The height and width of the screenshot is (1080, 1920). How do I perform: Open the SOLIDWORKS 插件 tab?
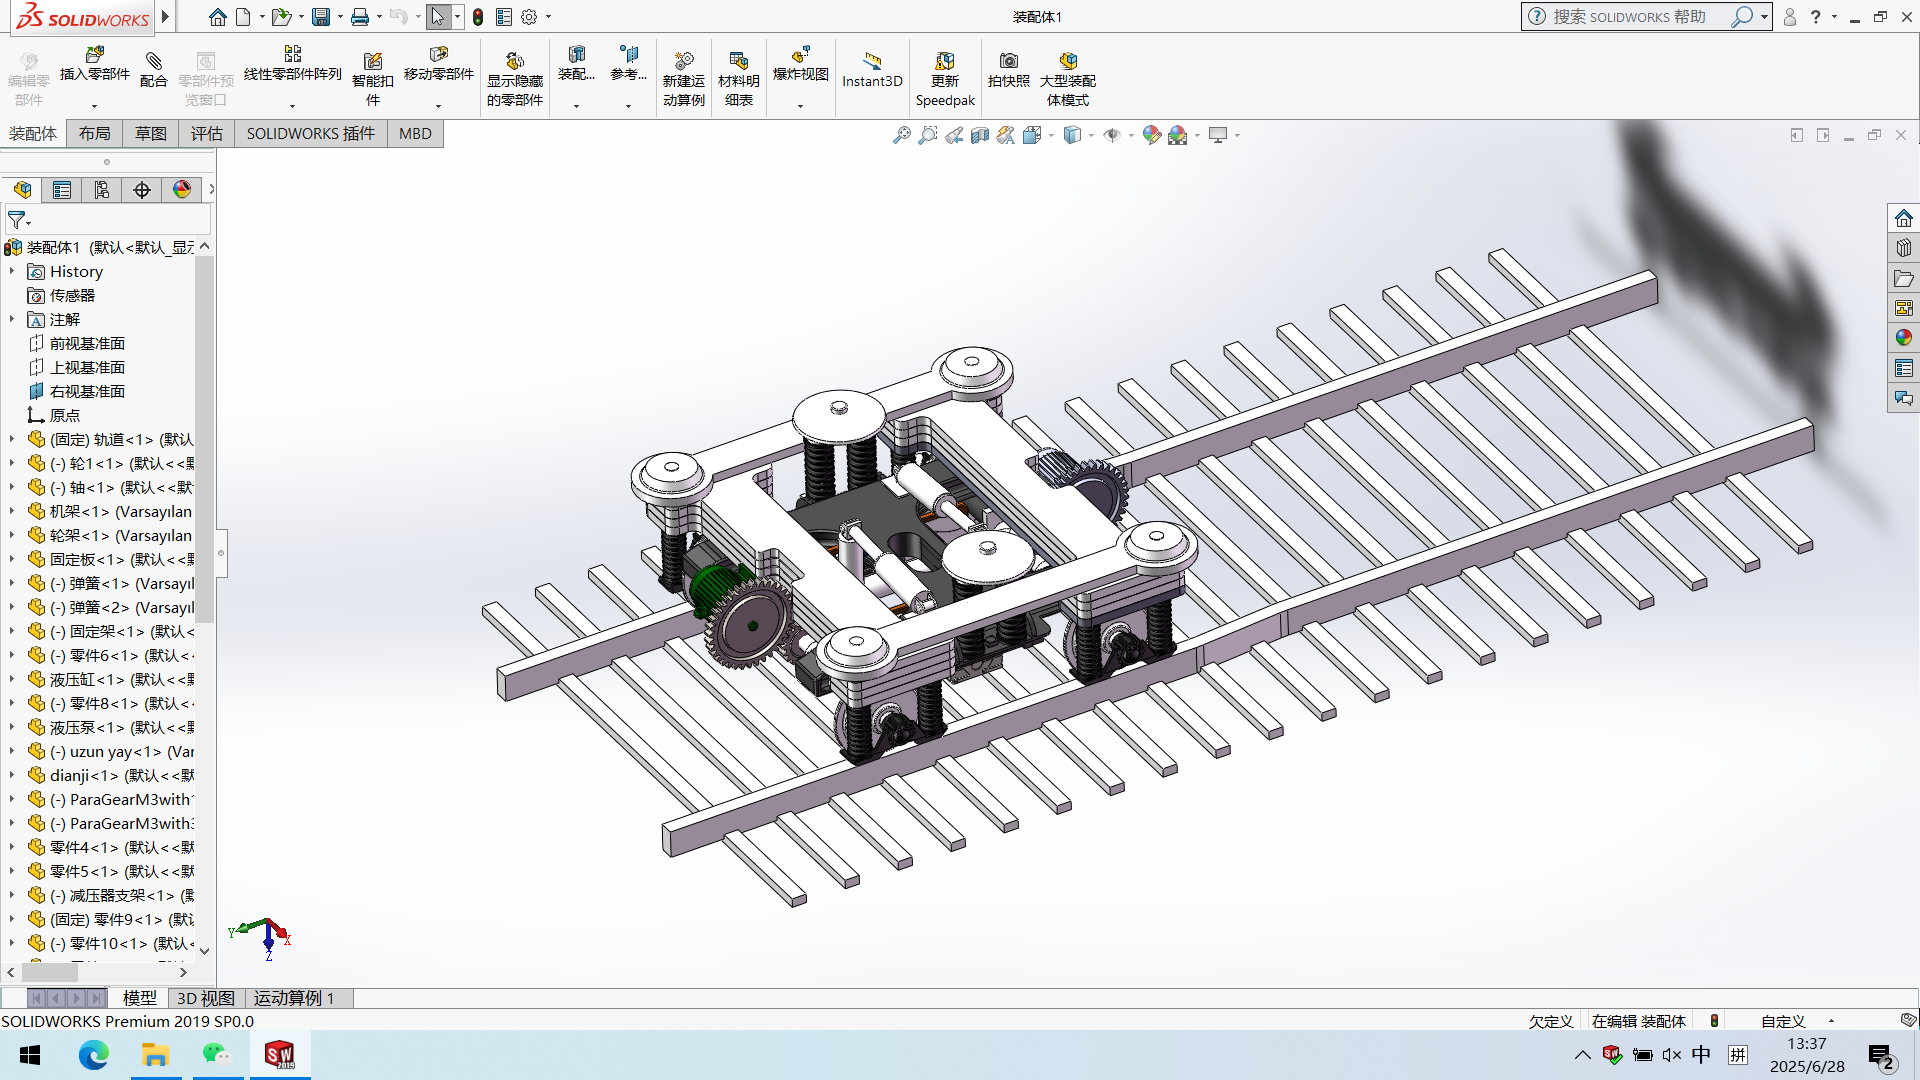tap(311, 134)
